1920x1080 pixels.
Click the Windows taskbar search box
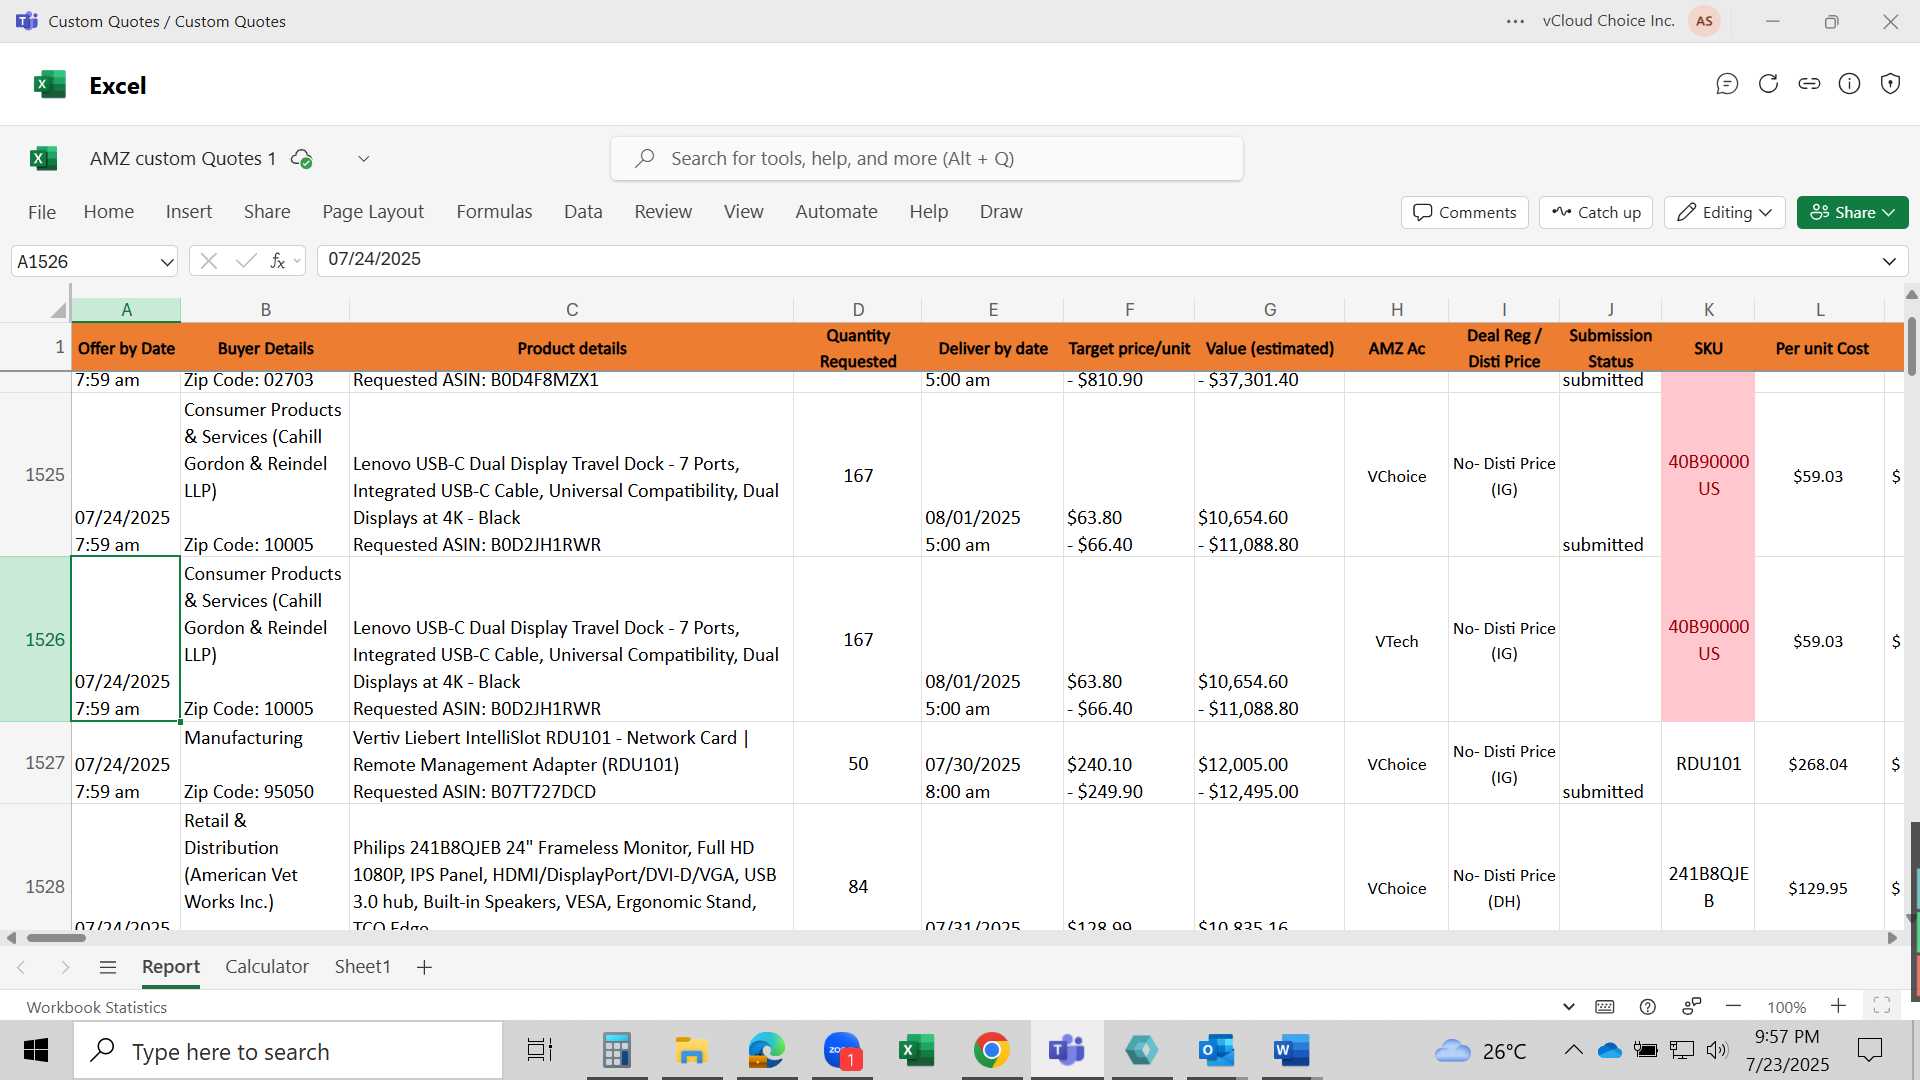tap(288, 1051)
